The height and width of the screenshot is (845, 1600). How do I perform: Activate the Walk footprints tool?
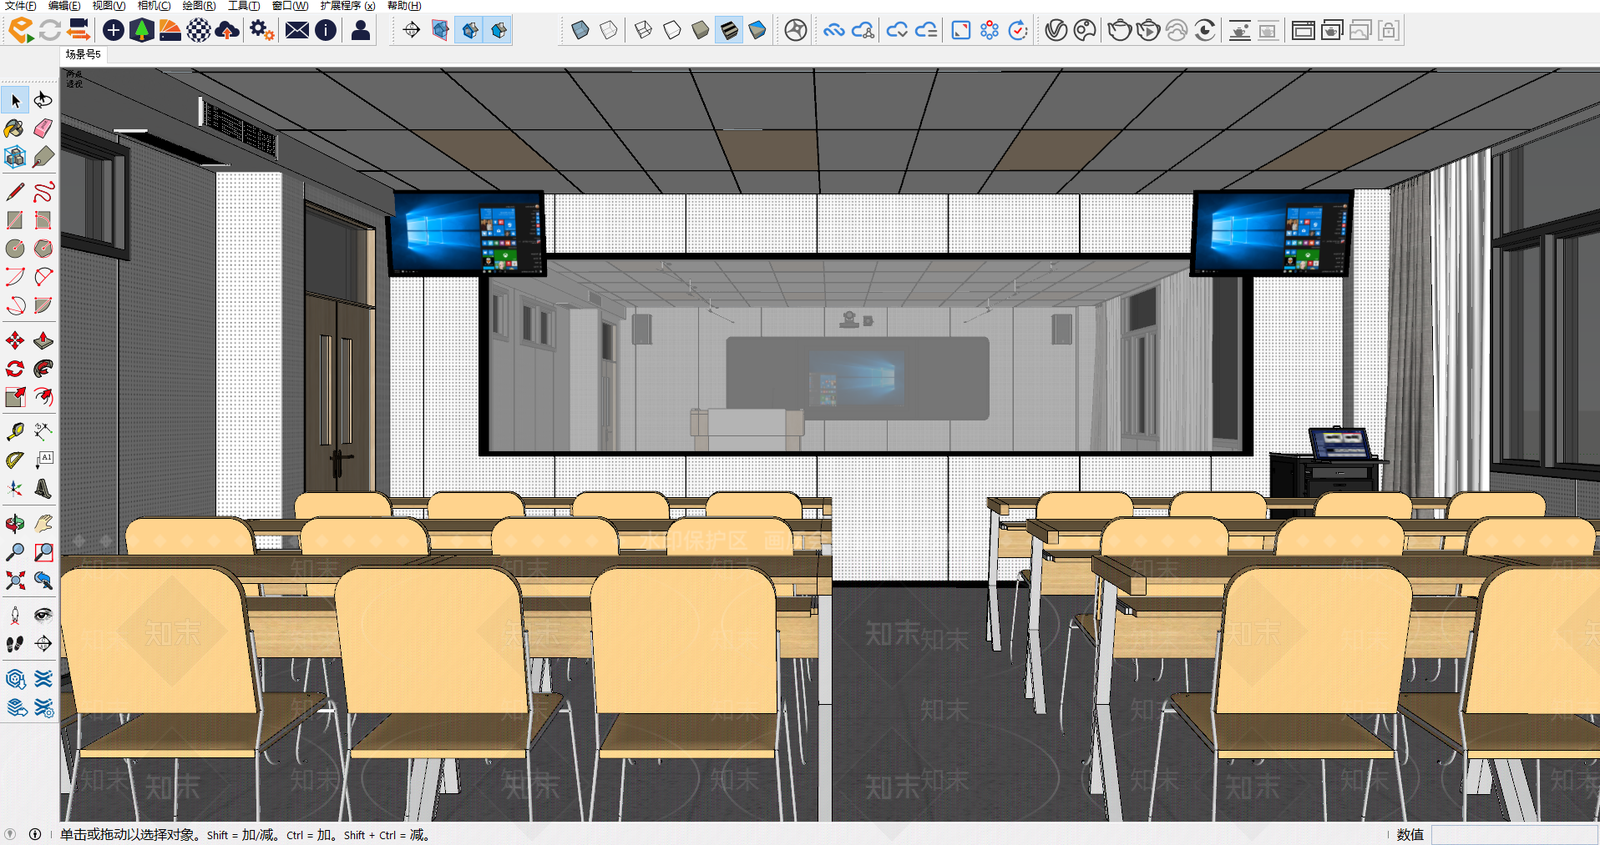coord(15,644)
